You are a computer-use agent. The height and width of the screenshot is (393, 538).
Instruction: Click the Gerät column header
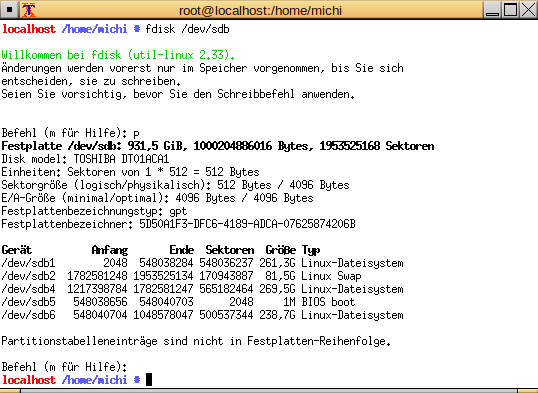click(16, 250)
